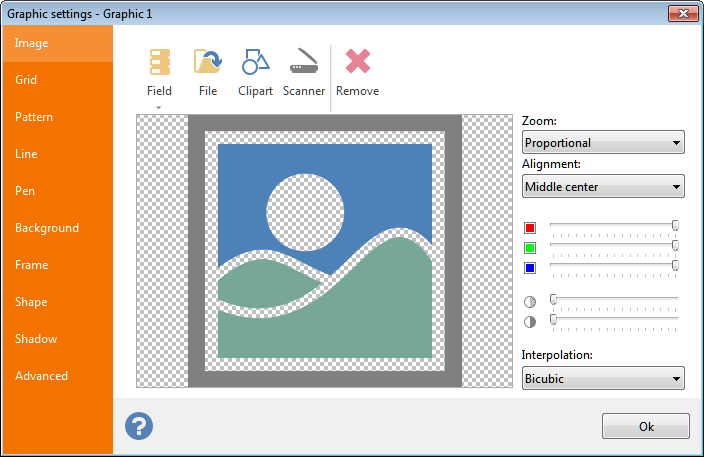Image resolution: width=704 pixels, height=457 pixels.
Task: Click the image preview thumbnail
Action: 325,250
